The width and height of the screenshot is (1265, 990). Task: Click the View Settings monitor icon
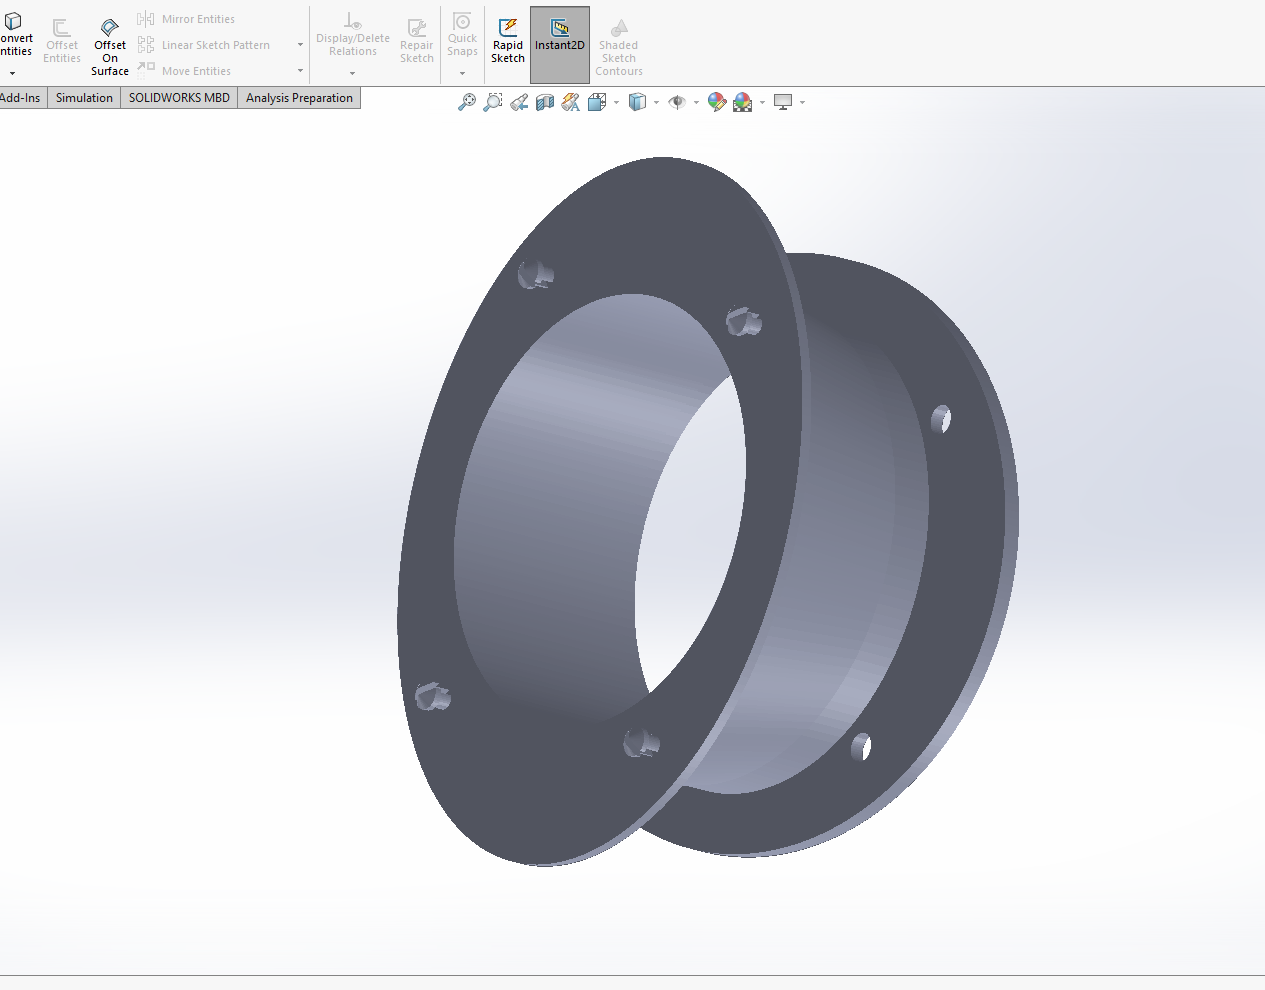783,102
